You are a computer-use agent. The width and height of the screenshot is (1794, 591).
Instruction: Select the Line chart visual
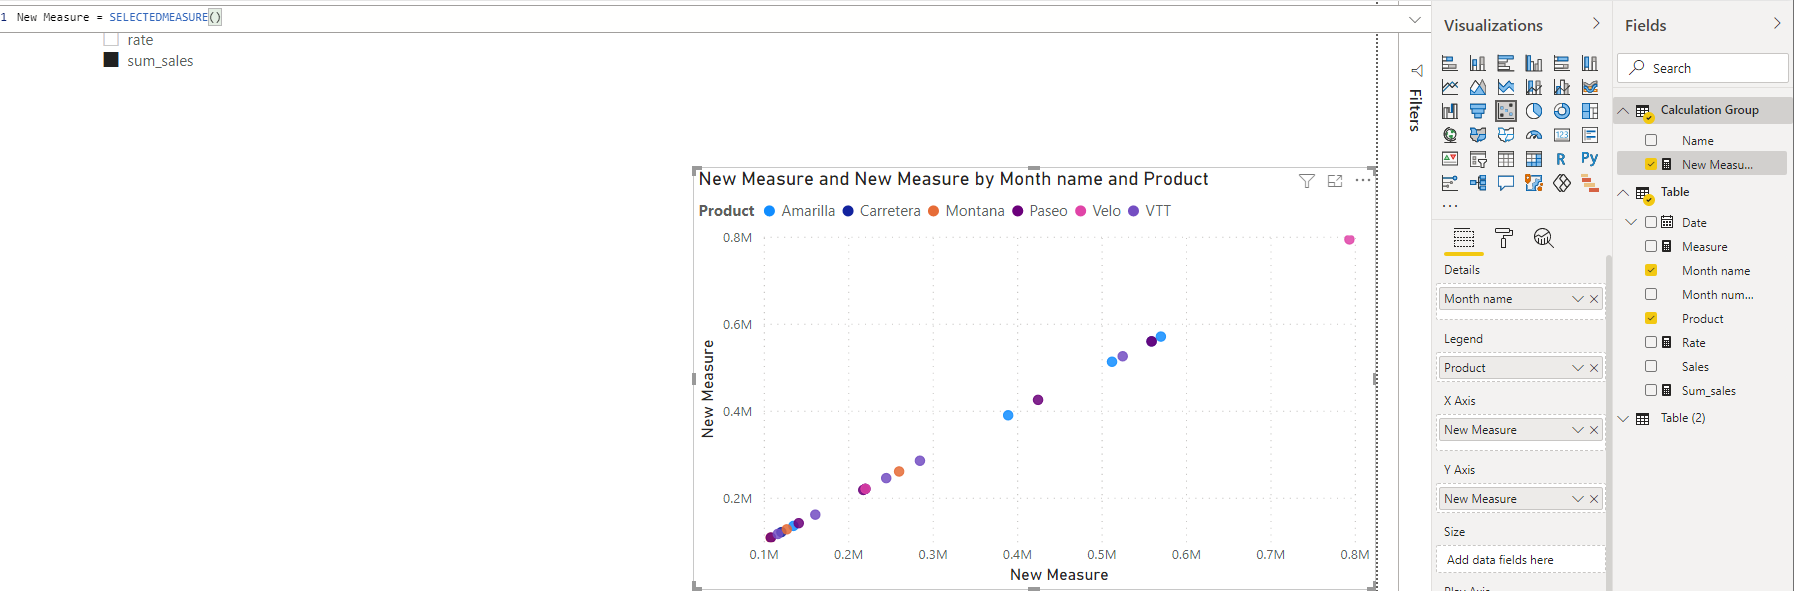click(1450, 87)
